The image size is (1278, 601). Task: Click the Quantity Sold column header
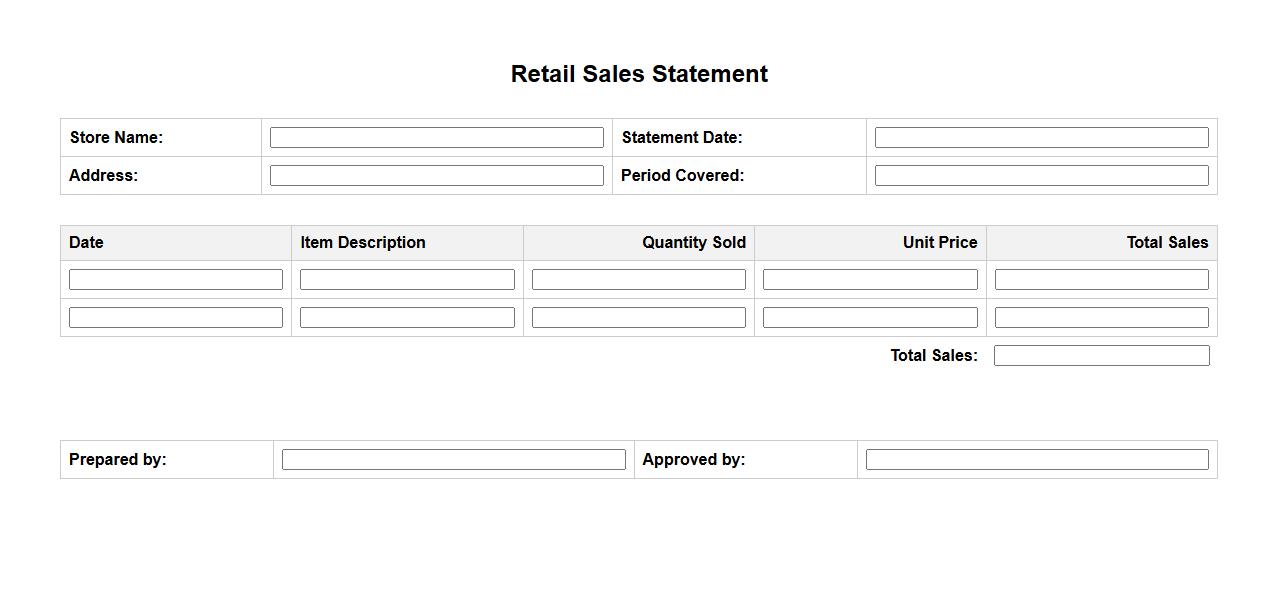(x=693, y=243)
